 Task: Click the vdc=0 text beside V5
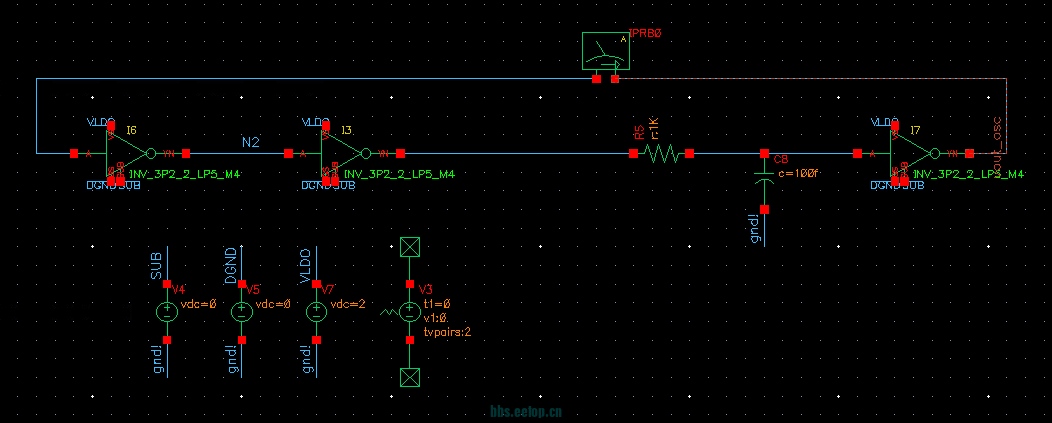(273, 303)
